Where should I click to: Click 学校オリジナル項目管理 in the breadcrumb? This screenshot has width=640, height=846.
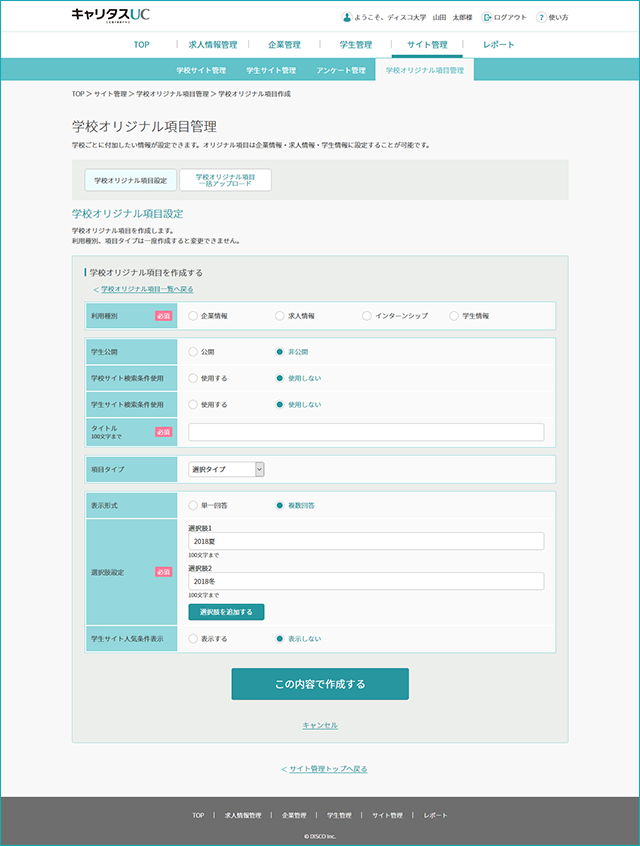(172, 94)
